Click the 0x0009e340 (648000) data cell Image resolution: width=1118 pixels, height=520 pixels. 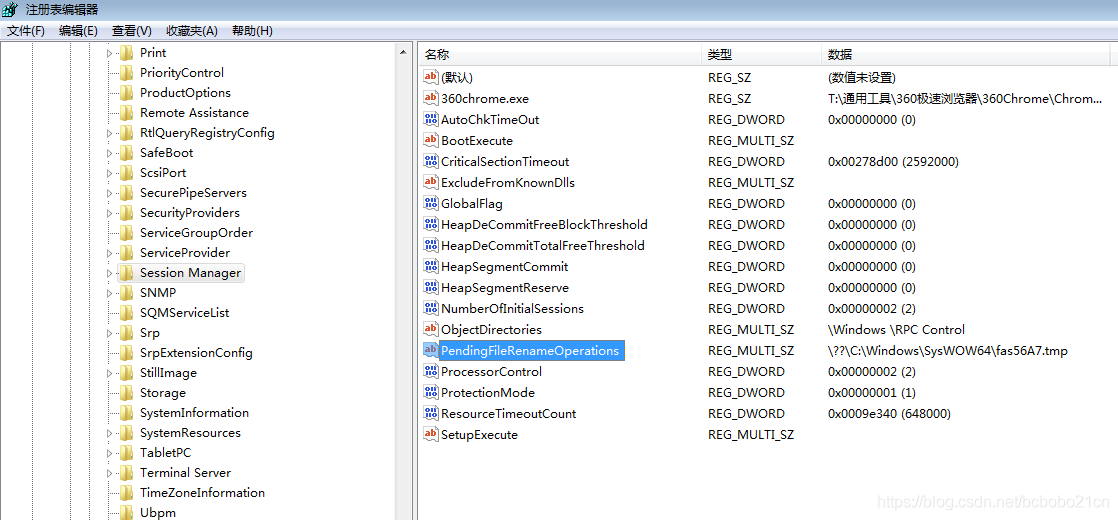889,414
